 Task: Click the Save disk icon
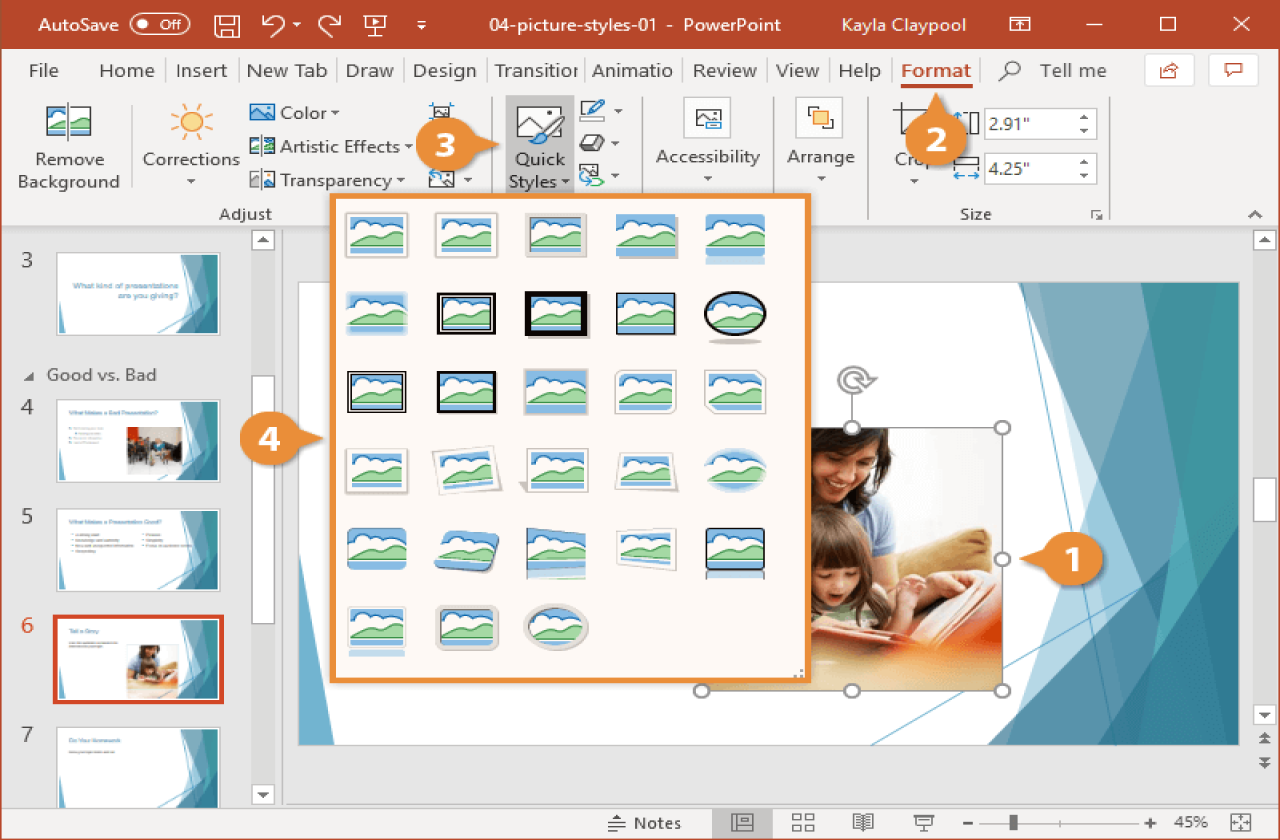tap(228, 24)
